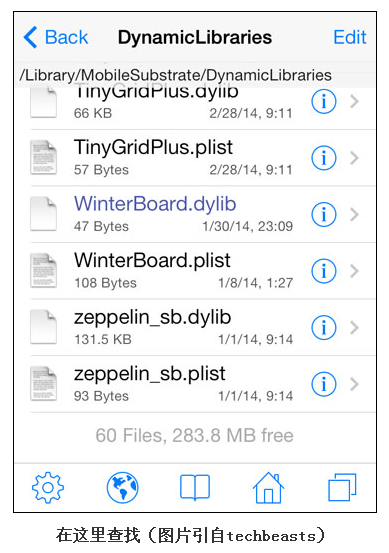Show info for zeppelin_sb.plist
This screenshot has height=553, width=389.
(x=324, y=384)
